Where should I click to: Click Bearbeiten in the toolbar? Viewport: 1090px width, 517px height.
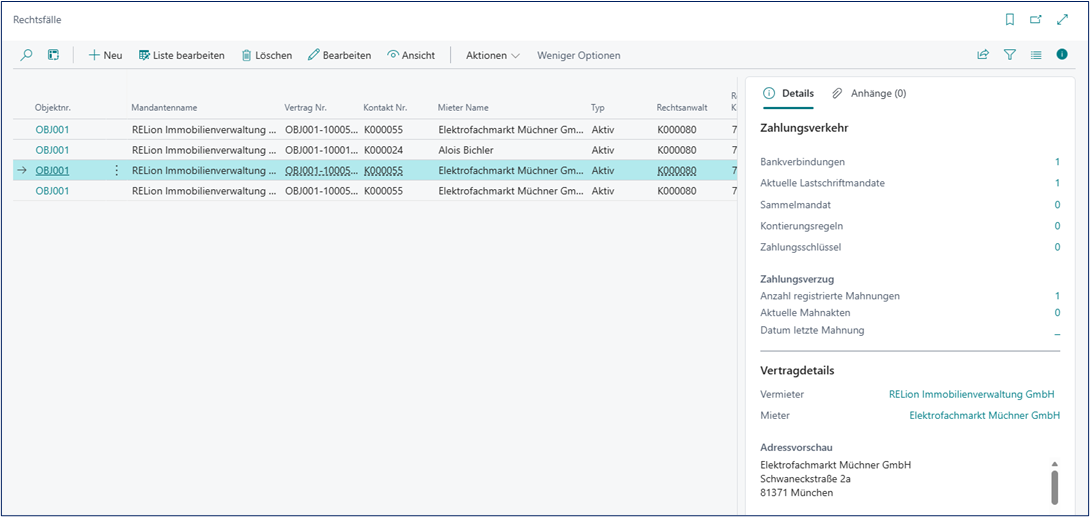tap(339, 55)
